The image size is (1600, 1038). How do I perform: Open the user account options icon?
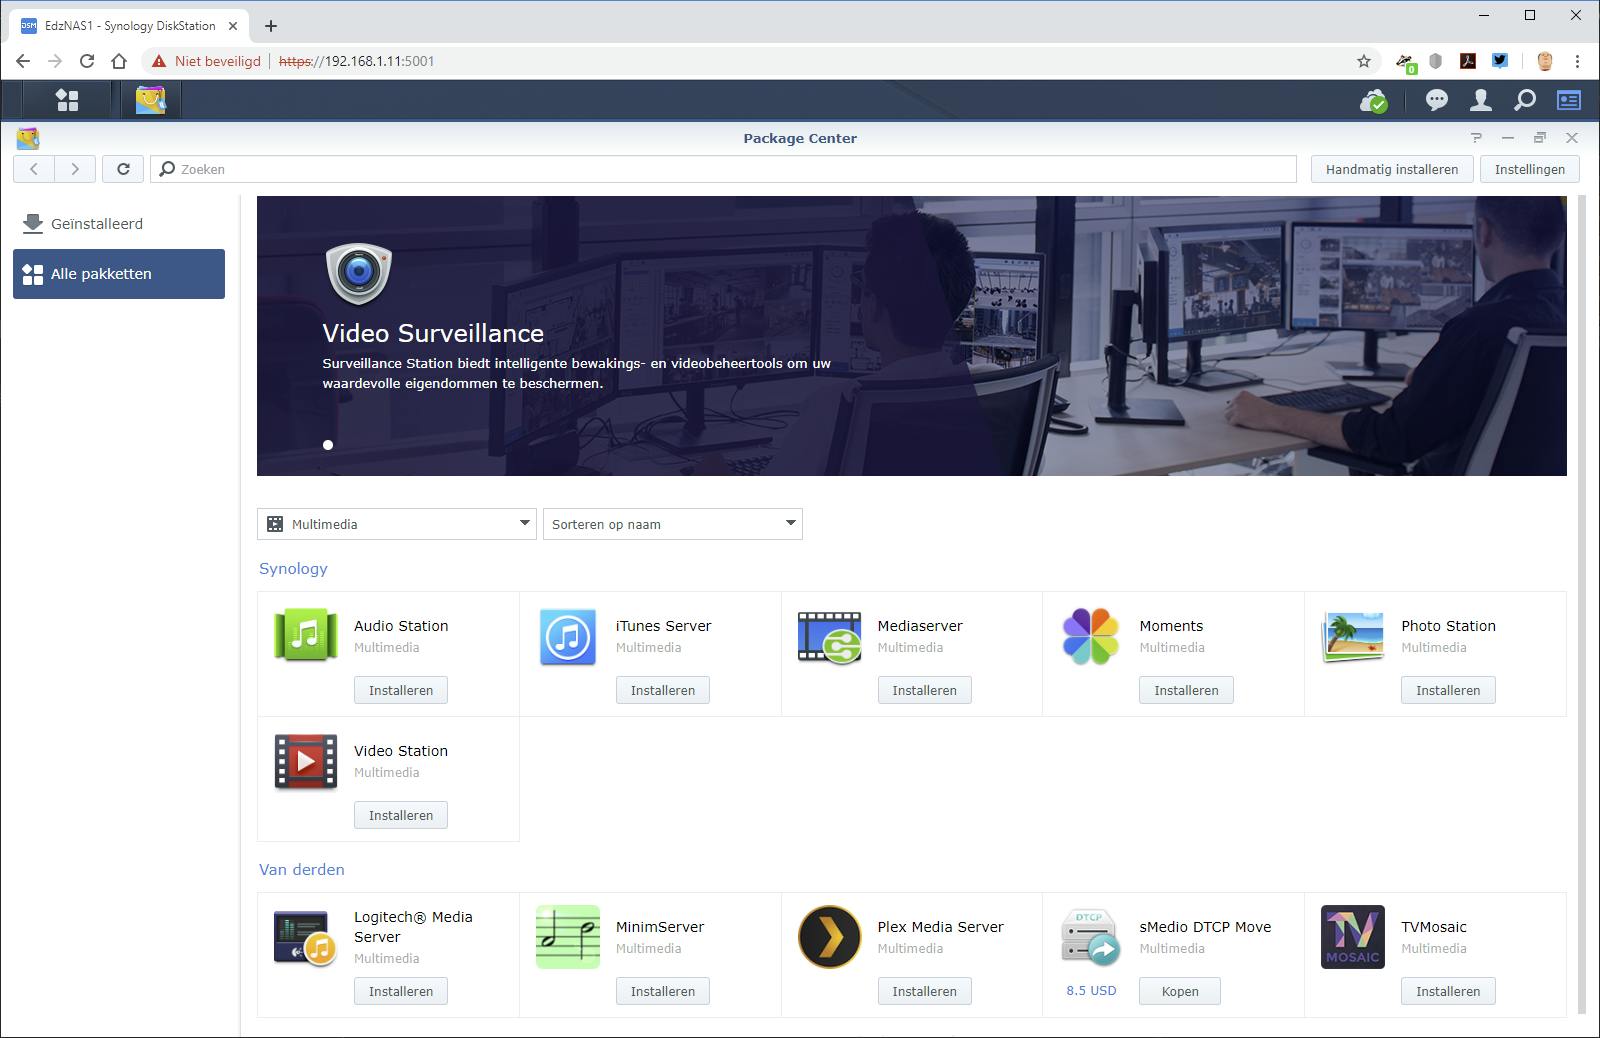(x=1481, y=100)
